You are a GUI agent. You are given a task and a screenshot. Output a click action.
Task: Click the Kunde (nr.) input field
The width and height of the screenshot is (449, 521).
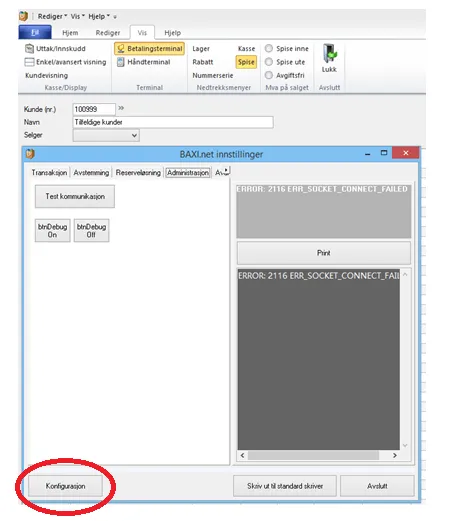coord(94,109)
